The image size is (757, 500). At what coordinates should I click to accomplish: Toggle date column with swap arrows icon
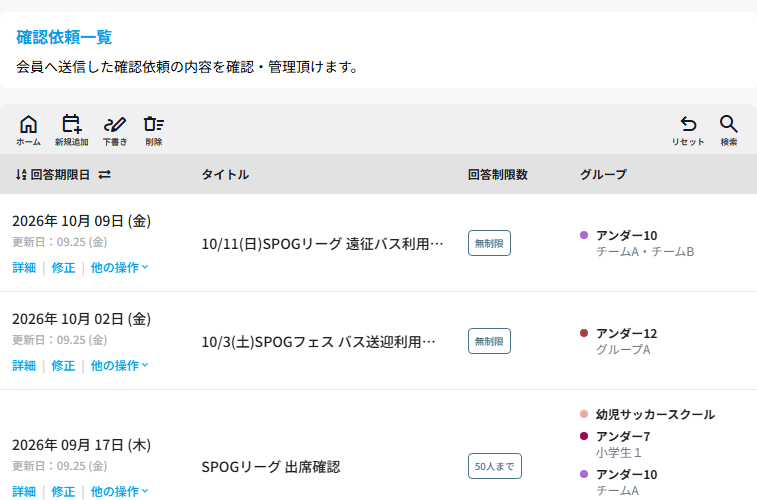105,175
